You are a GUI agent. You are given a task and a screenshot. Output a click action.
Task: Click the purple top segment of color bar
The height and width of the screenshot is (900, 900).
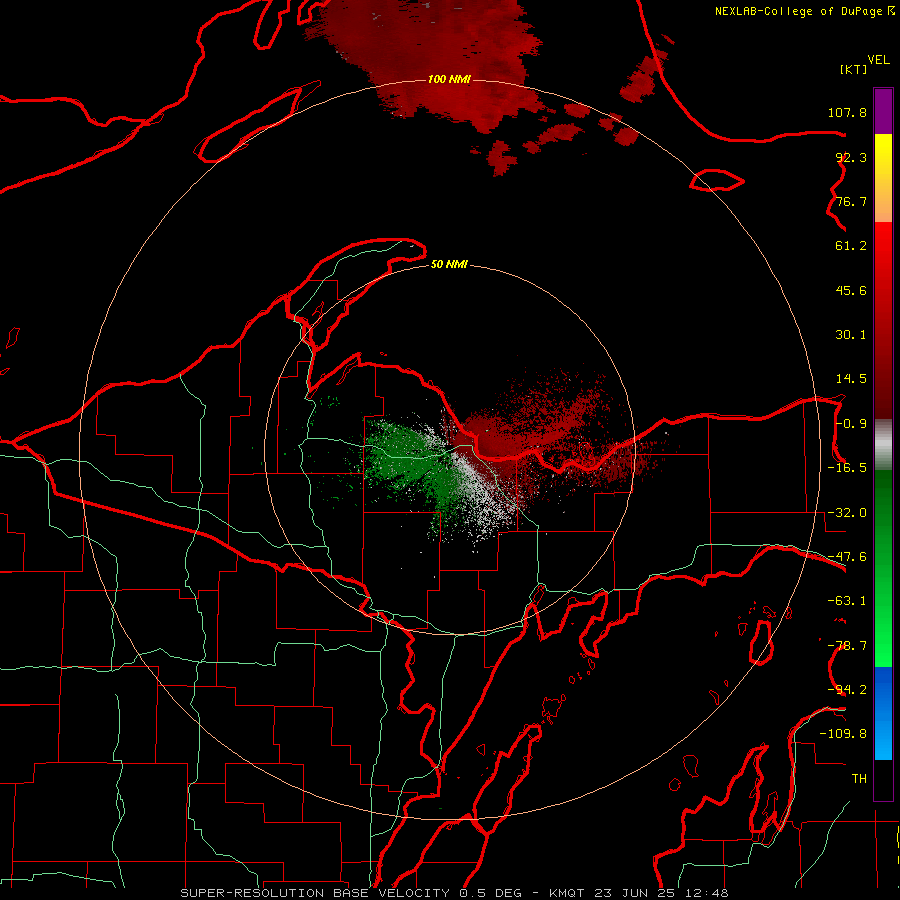point(883,111)
